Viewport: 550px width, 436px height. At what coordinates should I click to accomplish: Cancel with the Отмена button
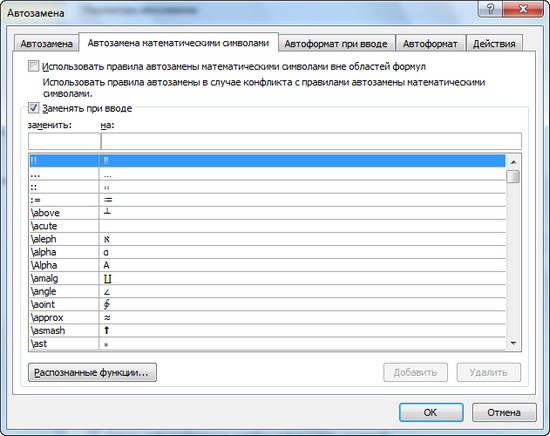coord(504,412)
